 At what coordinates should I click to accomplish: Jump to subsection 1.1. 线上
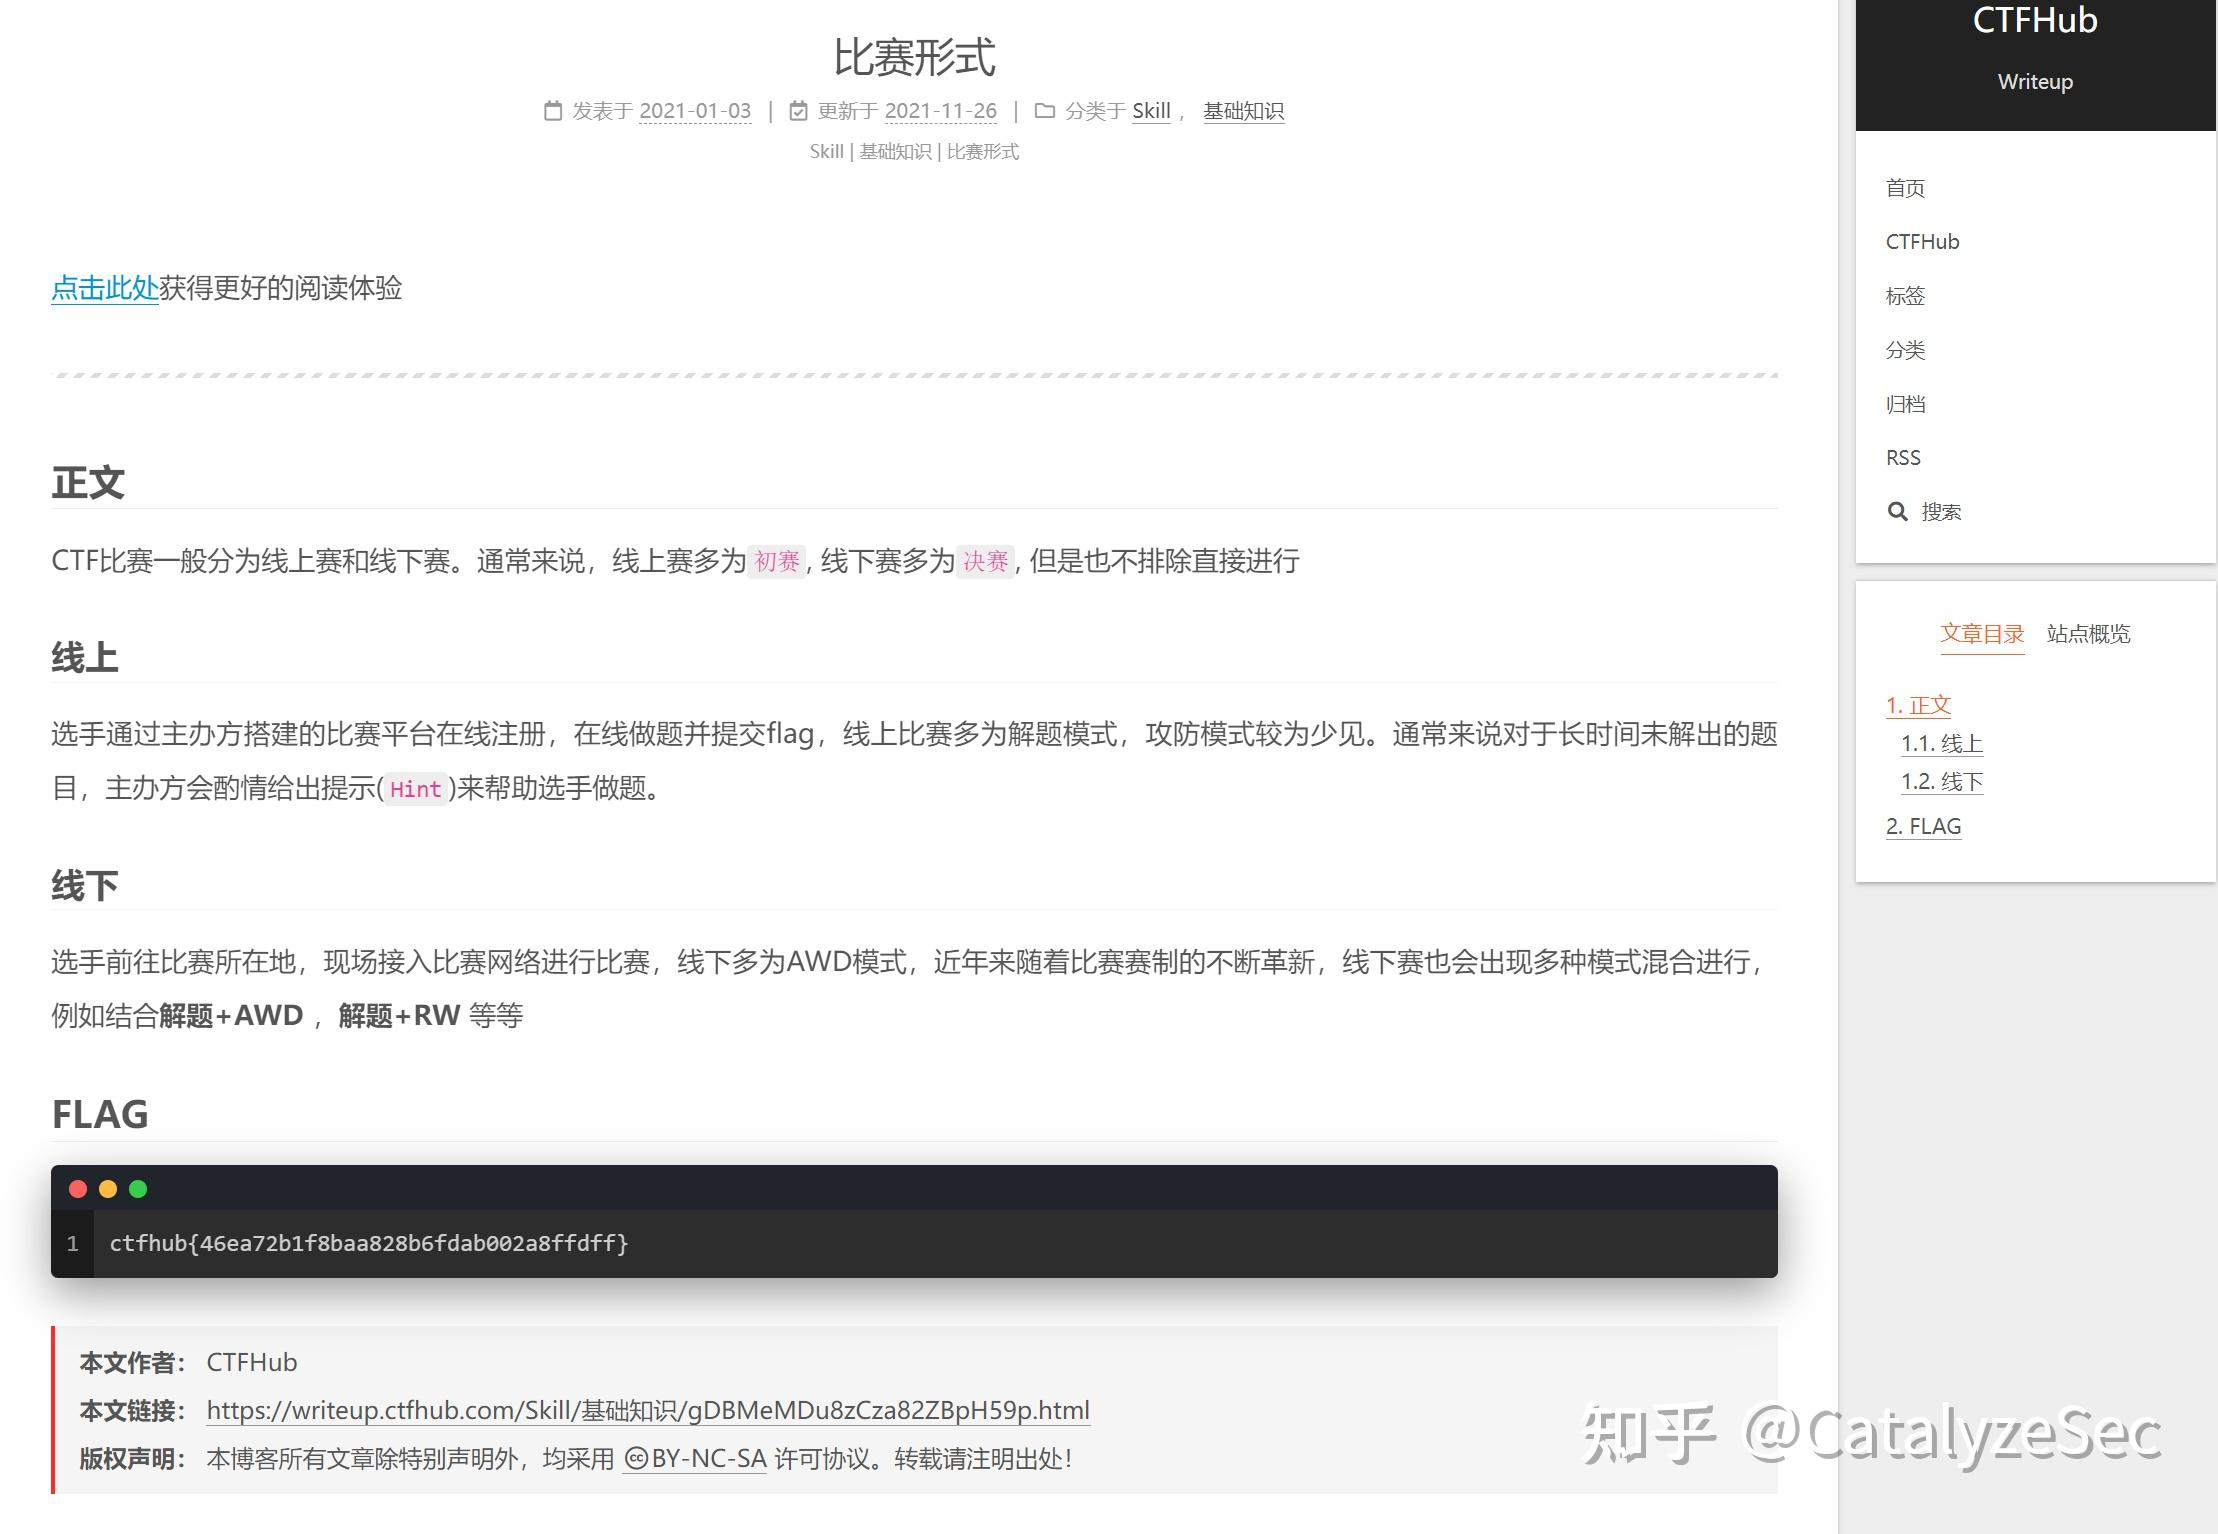click(x=1942, y=743)
